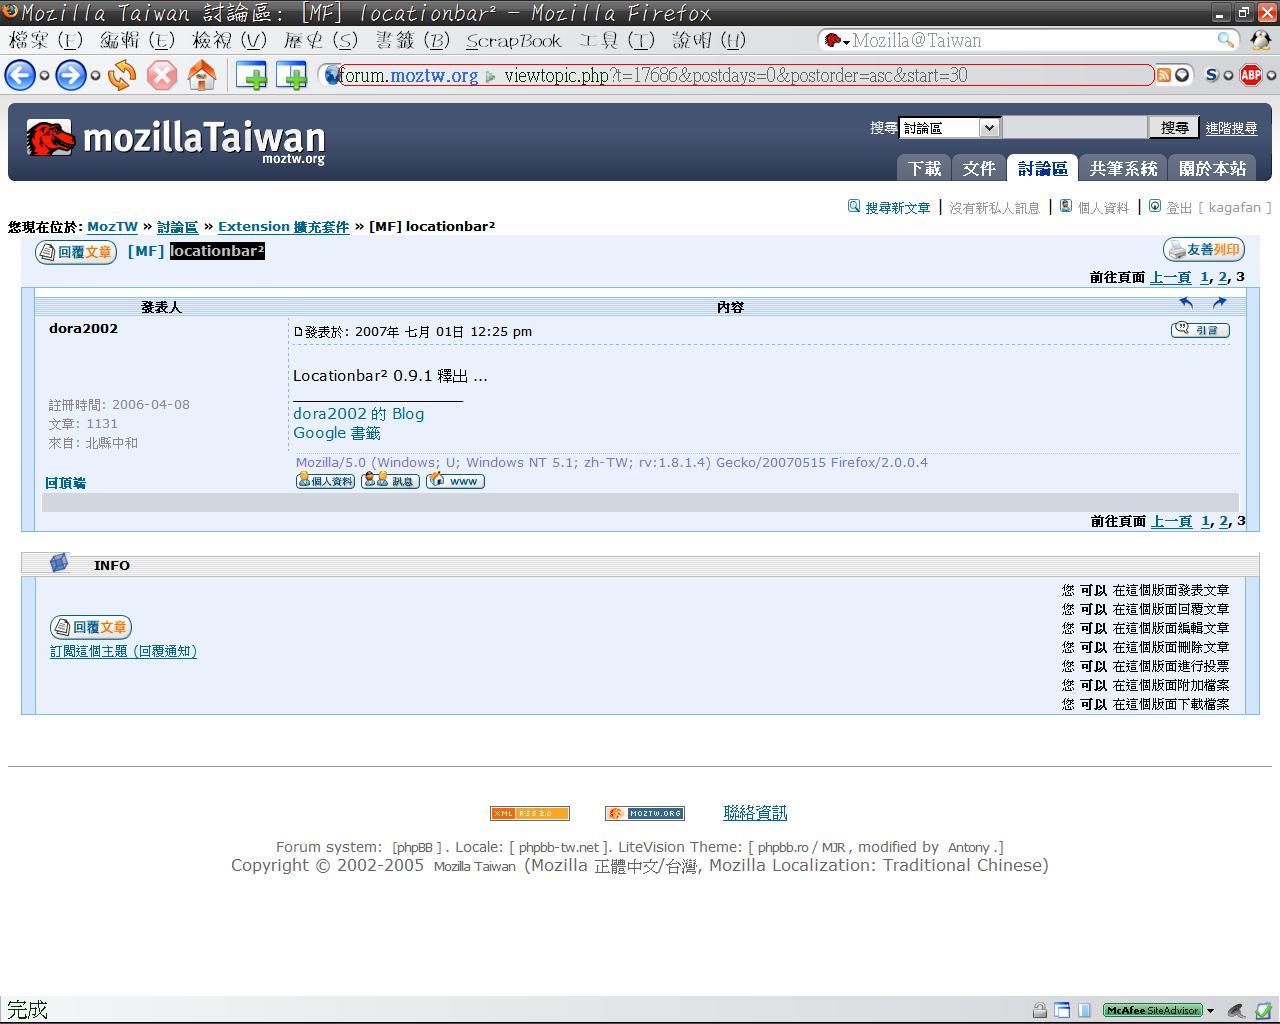Viewport: 1280px width, 1024px height.
Task: Click the McAfee SiteAdvisor status badge
Action: [1152, 1010]
